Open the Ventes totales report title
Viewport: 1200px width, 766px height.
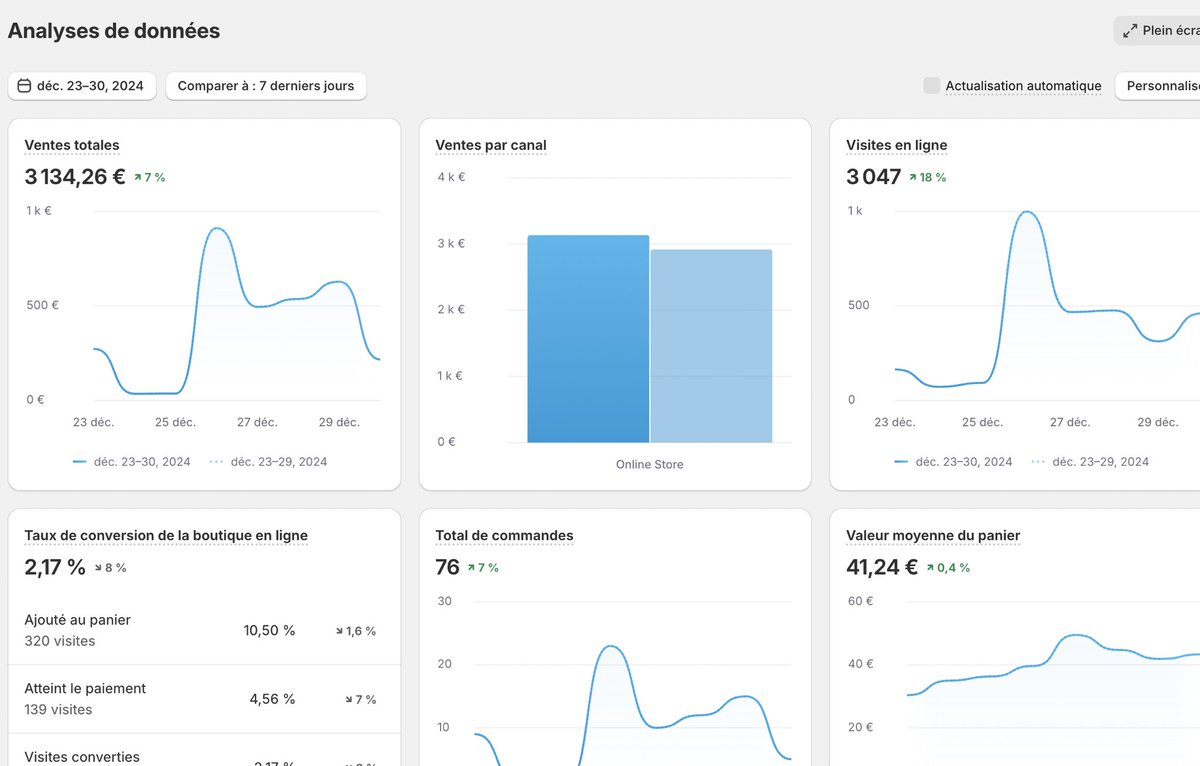tap(72, 145)
